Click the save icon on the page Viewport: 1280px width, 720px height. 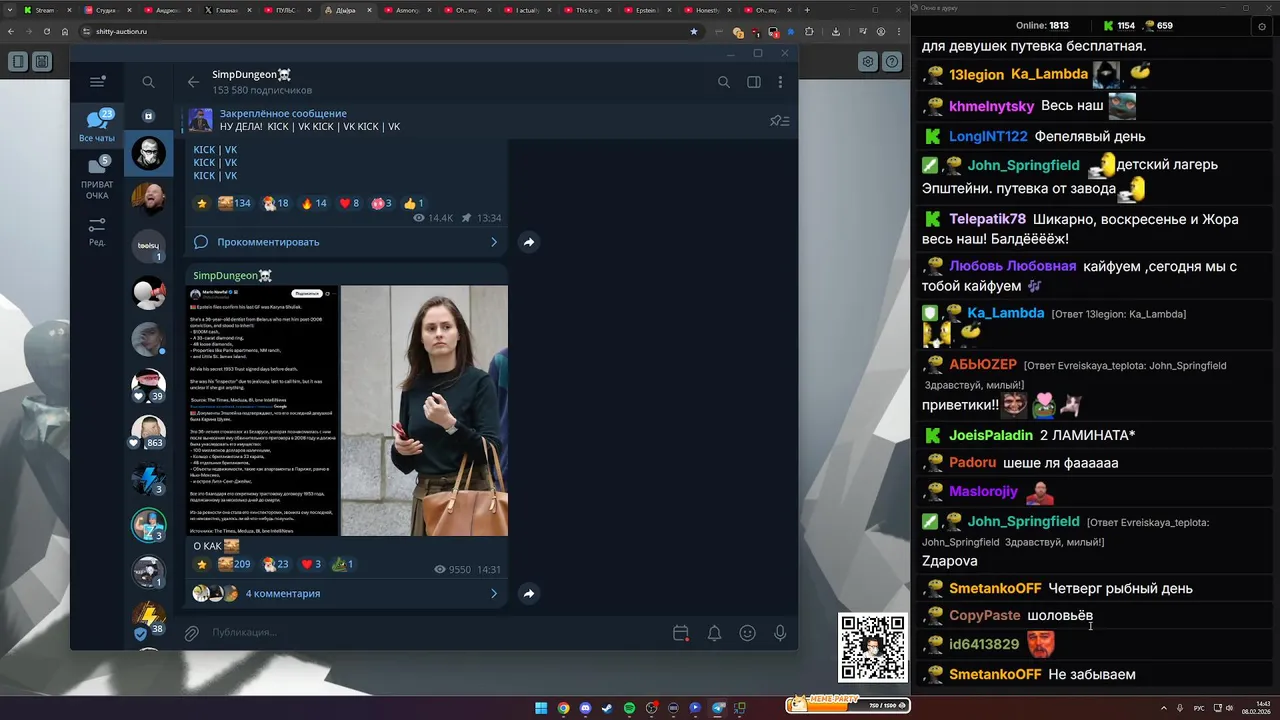[x=42, y=62]
